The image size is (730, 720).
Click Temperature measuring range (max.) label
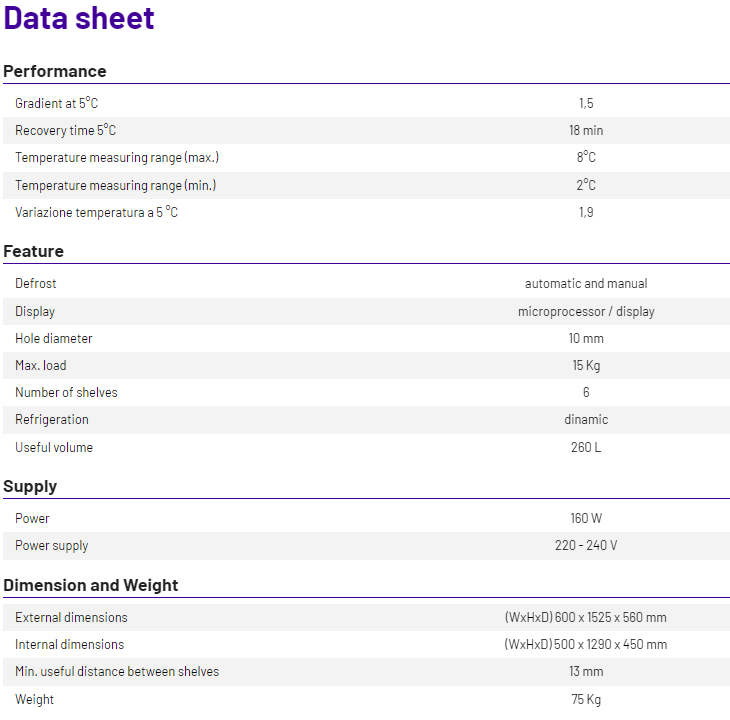pyautogui.click(x=117, y=158)
